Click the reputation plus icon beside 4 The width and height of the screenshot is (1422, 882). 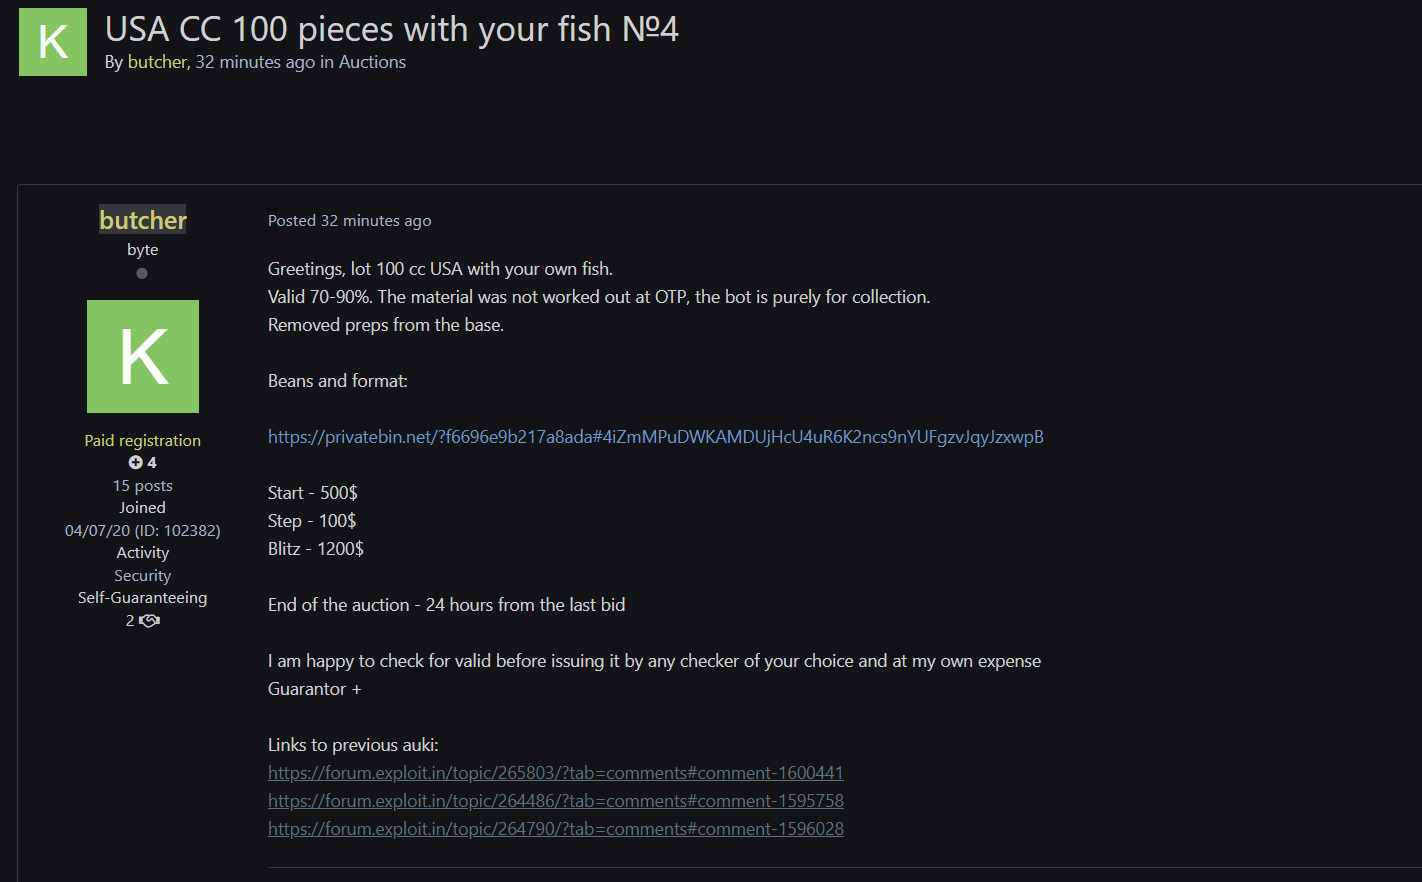click(x=136, y=463)
